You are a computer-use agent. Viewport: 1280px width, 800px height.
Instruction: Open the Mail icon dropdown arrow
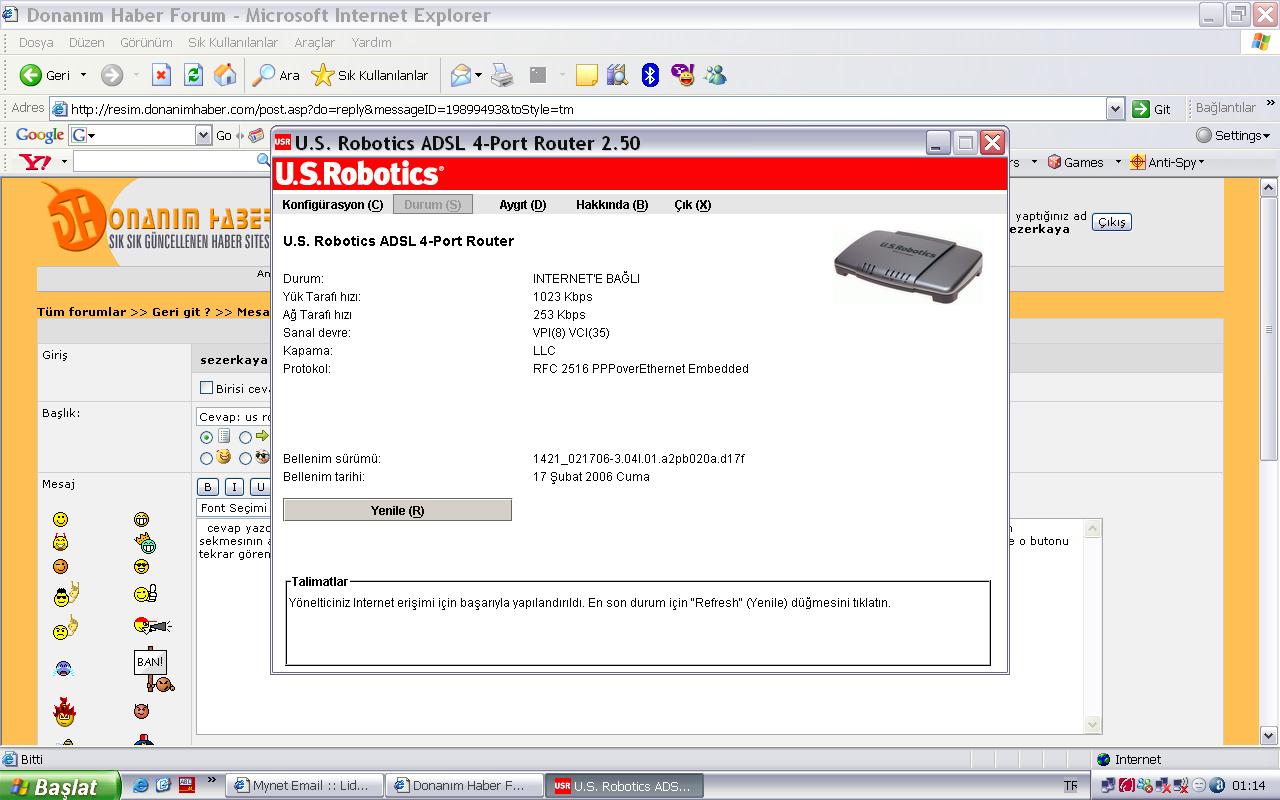click(478, 75)
